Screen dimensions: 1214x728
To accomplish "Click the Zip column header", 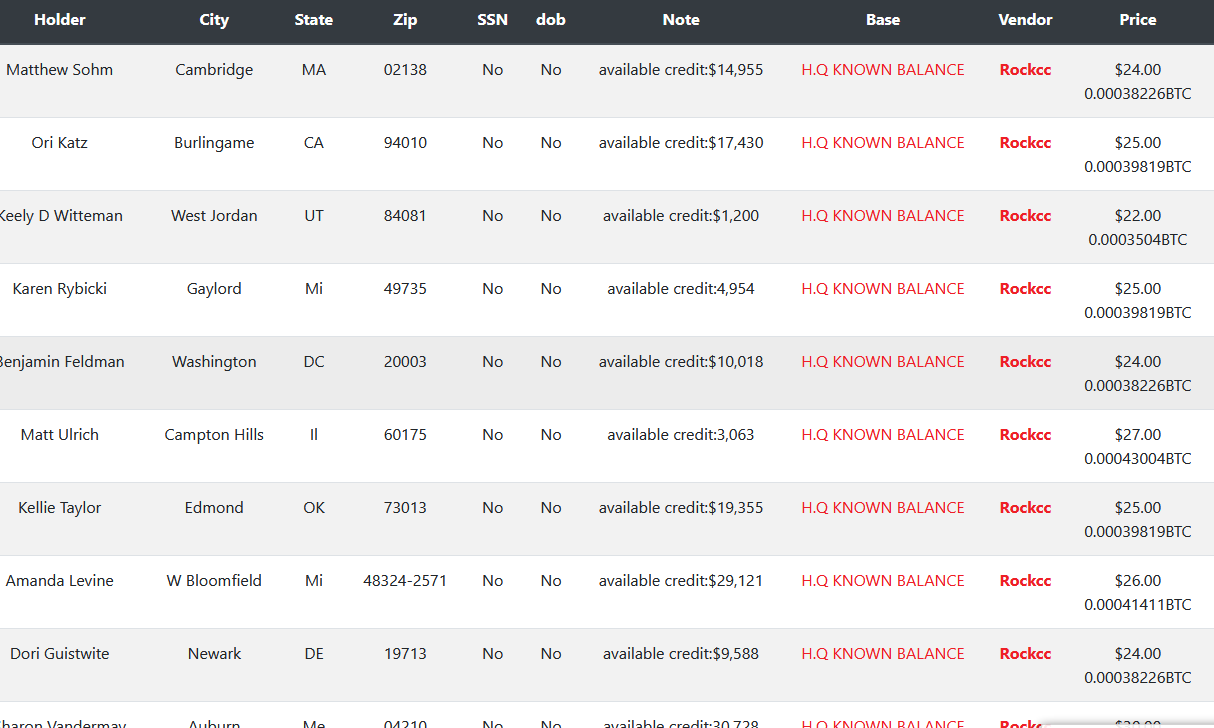I will (405, 20).
